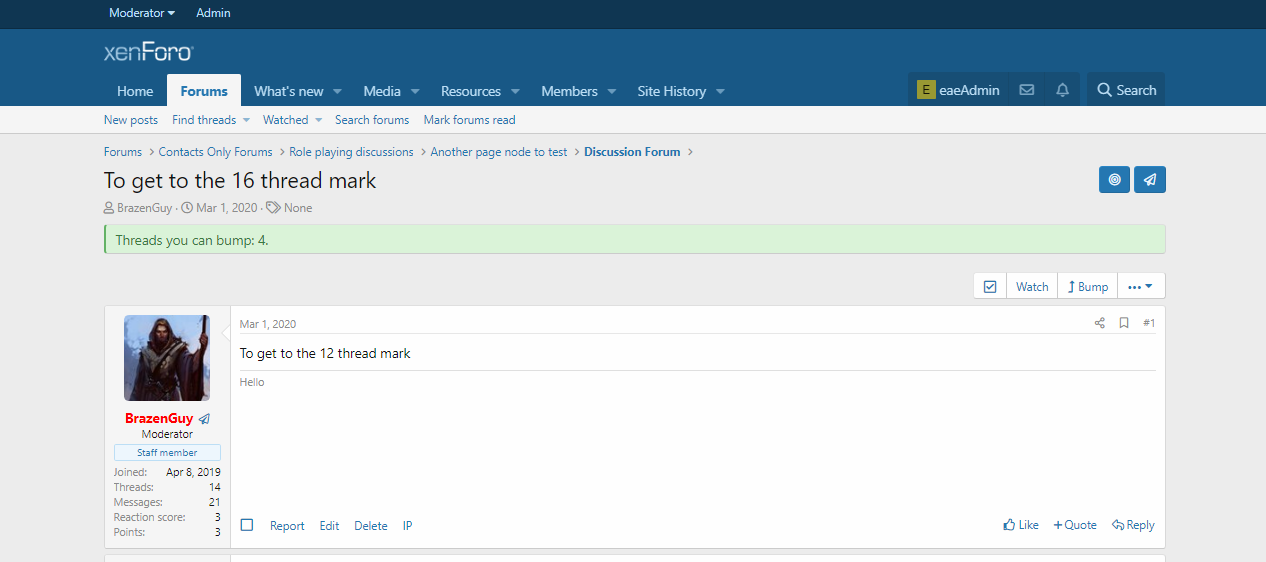Open the Search button in the header

click(x=1126, y=90)
